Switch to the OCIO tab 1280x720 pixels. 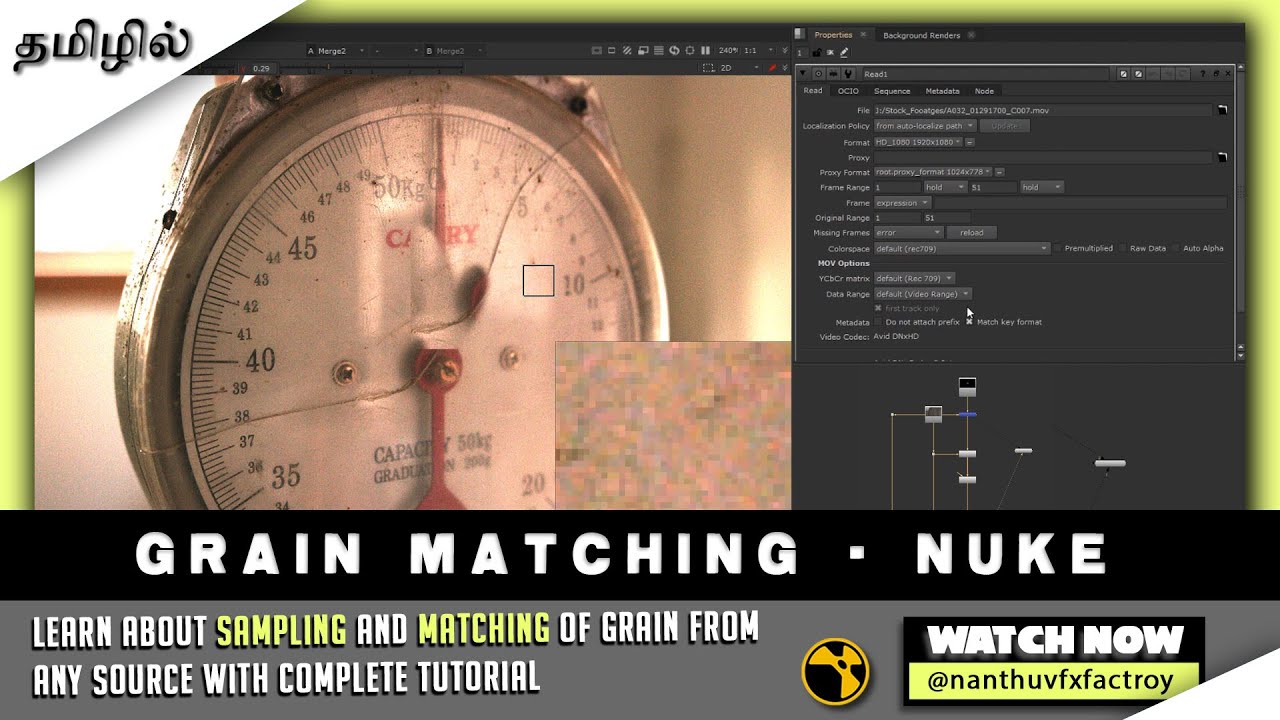[x=848, y=91]
